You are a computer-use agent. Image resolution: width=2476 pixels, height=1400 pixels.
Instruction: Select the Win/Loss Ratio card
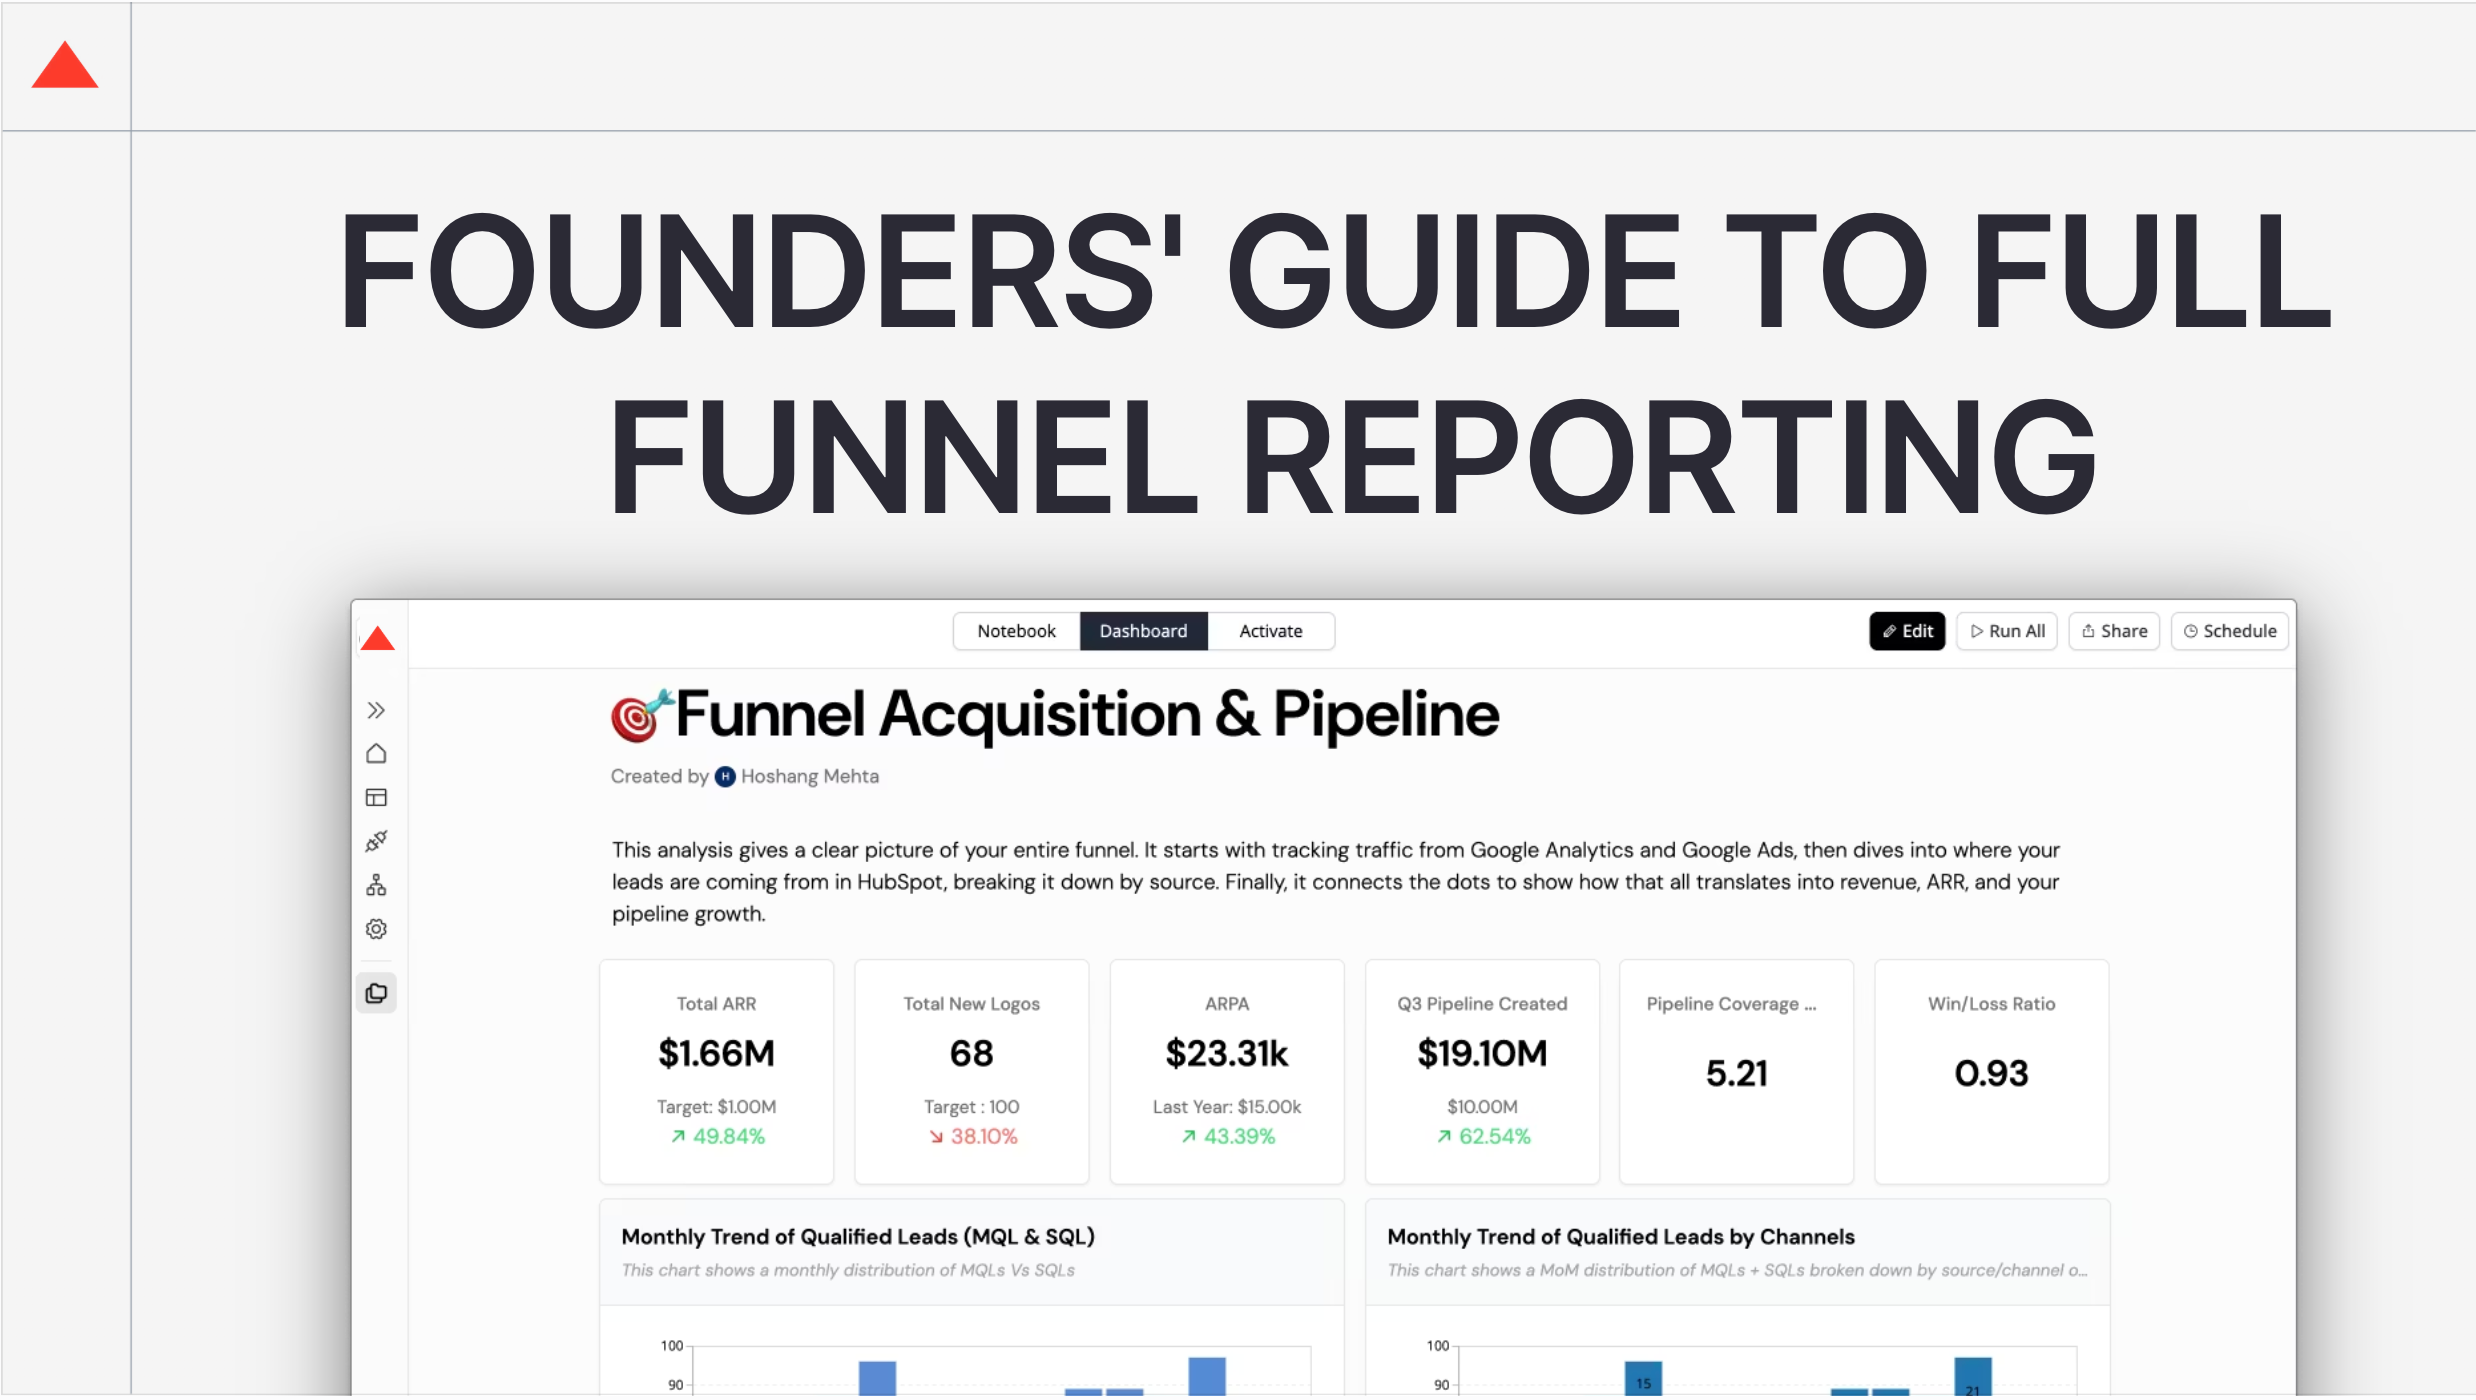(1991, 1071)
